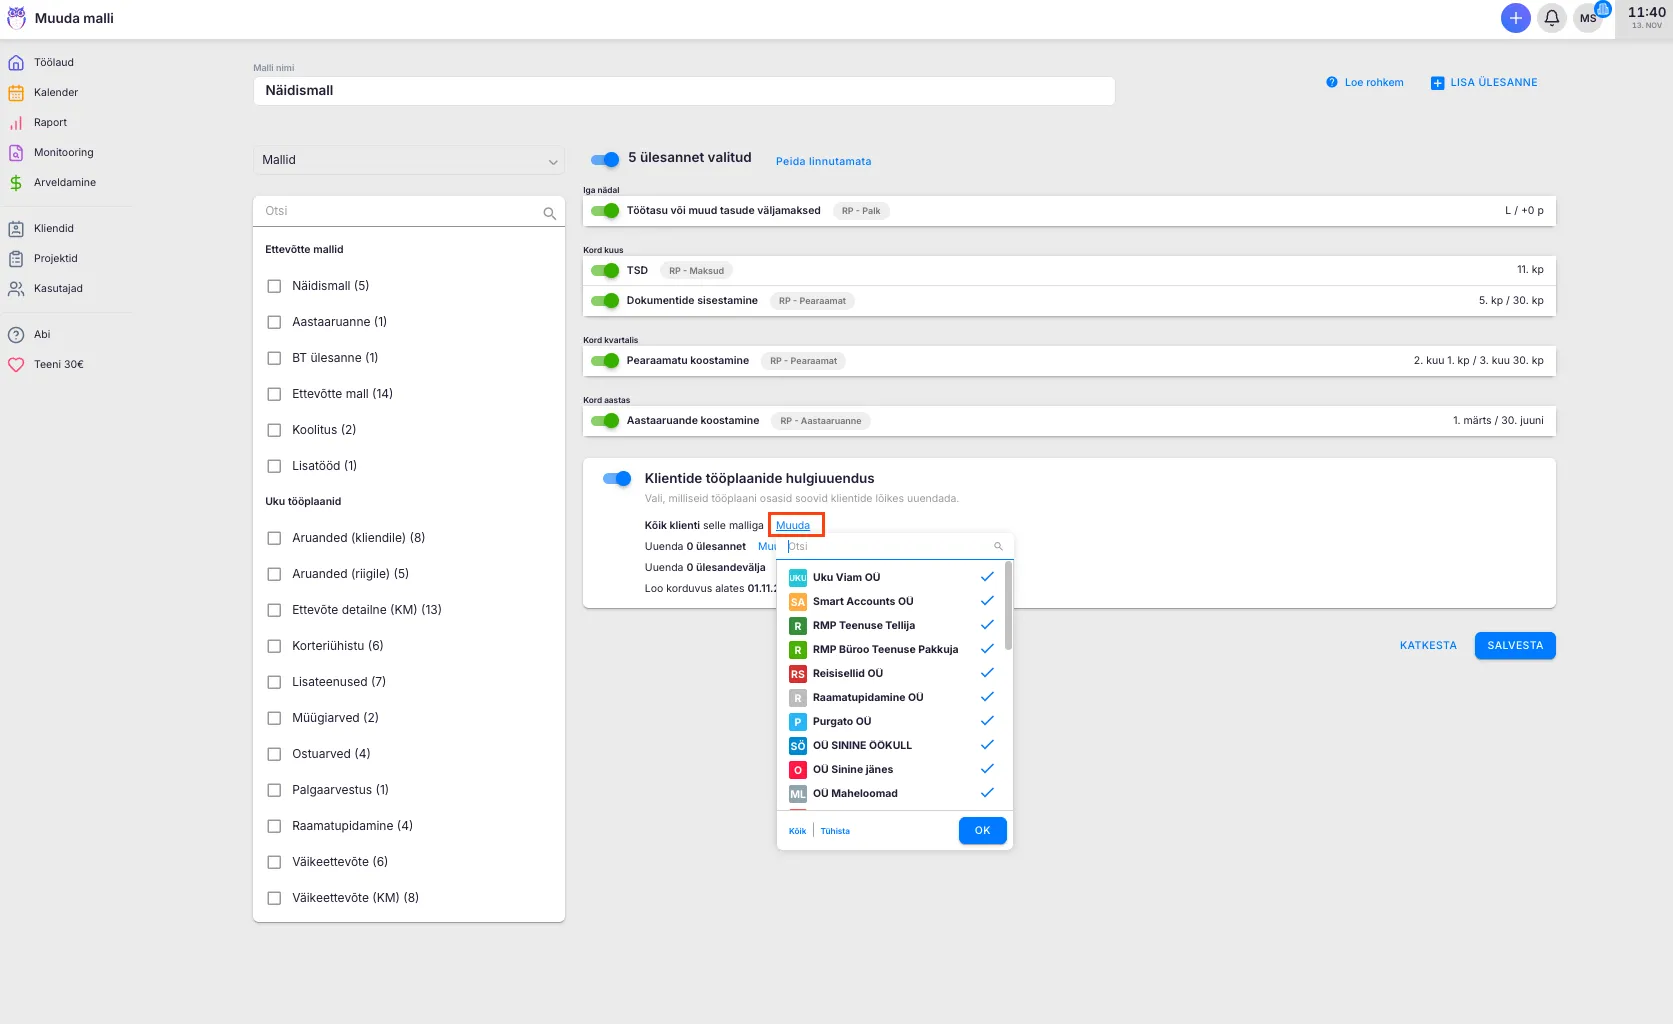Select Purgato OÜ in client list

point(842,721)
